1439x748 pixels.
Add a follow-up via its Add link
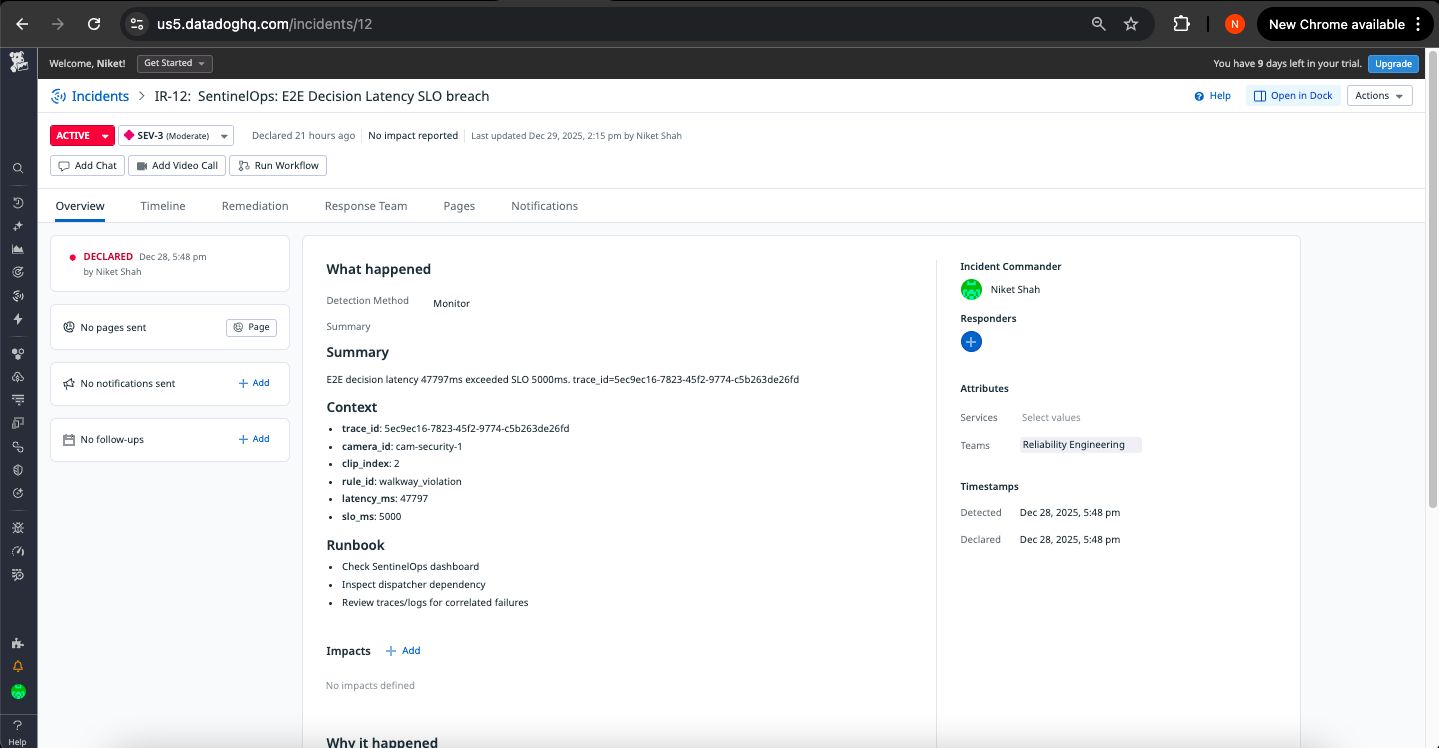pyautogui.click(x=254, y=439)
